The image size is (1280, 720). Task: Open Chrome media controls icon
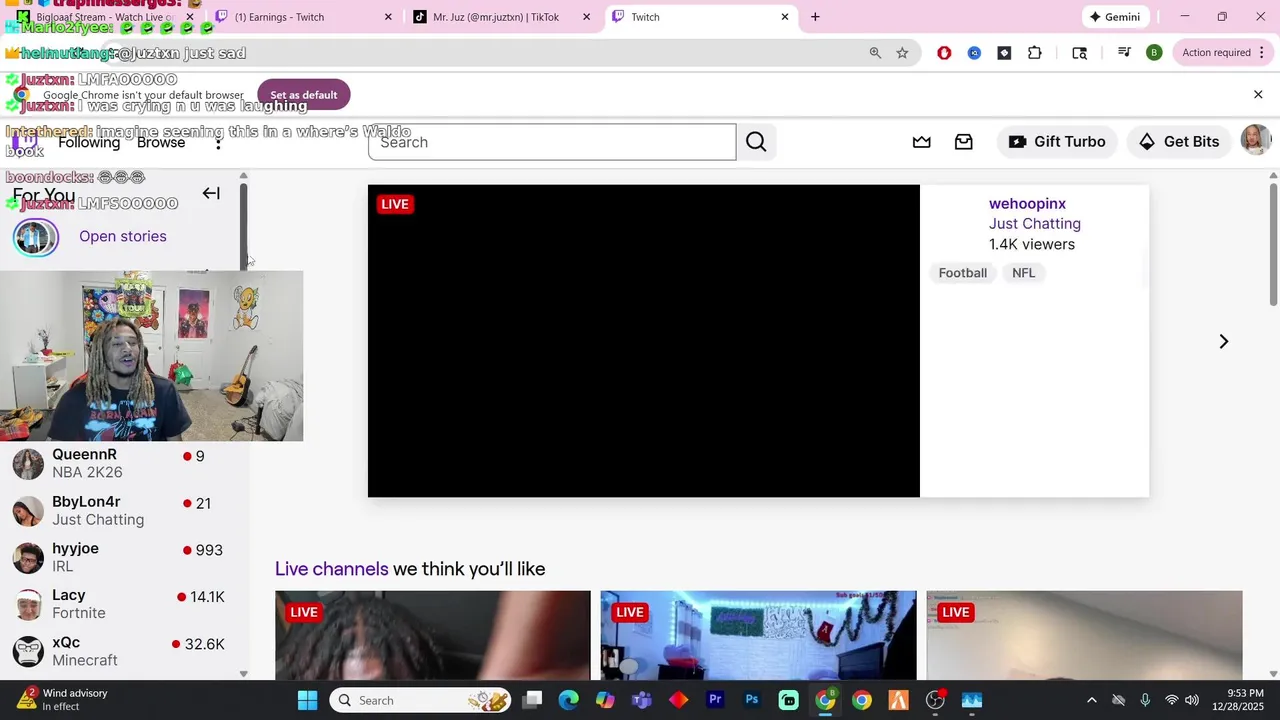[x=1124, y=53]
